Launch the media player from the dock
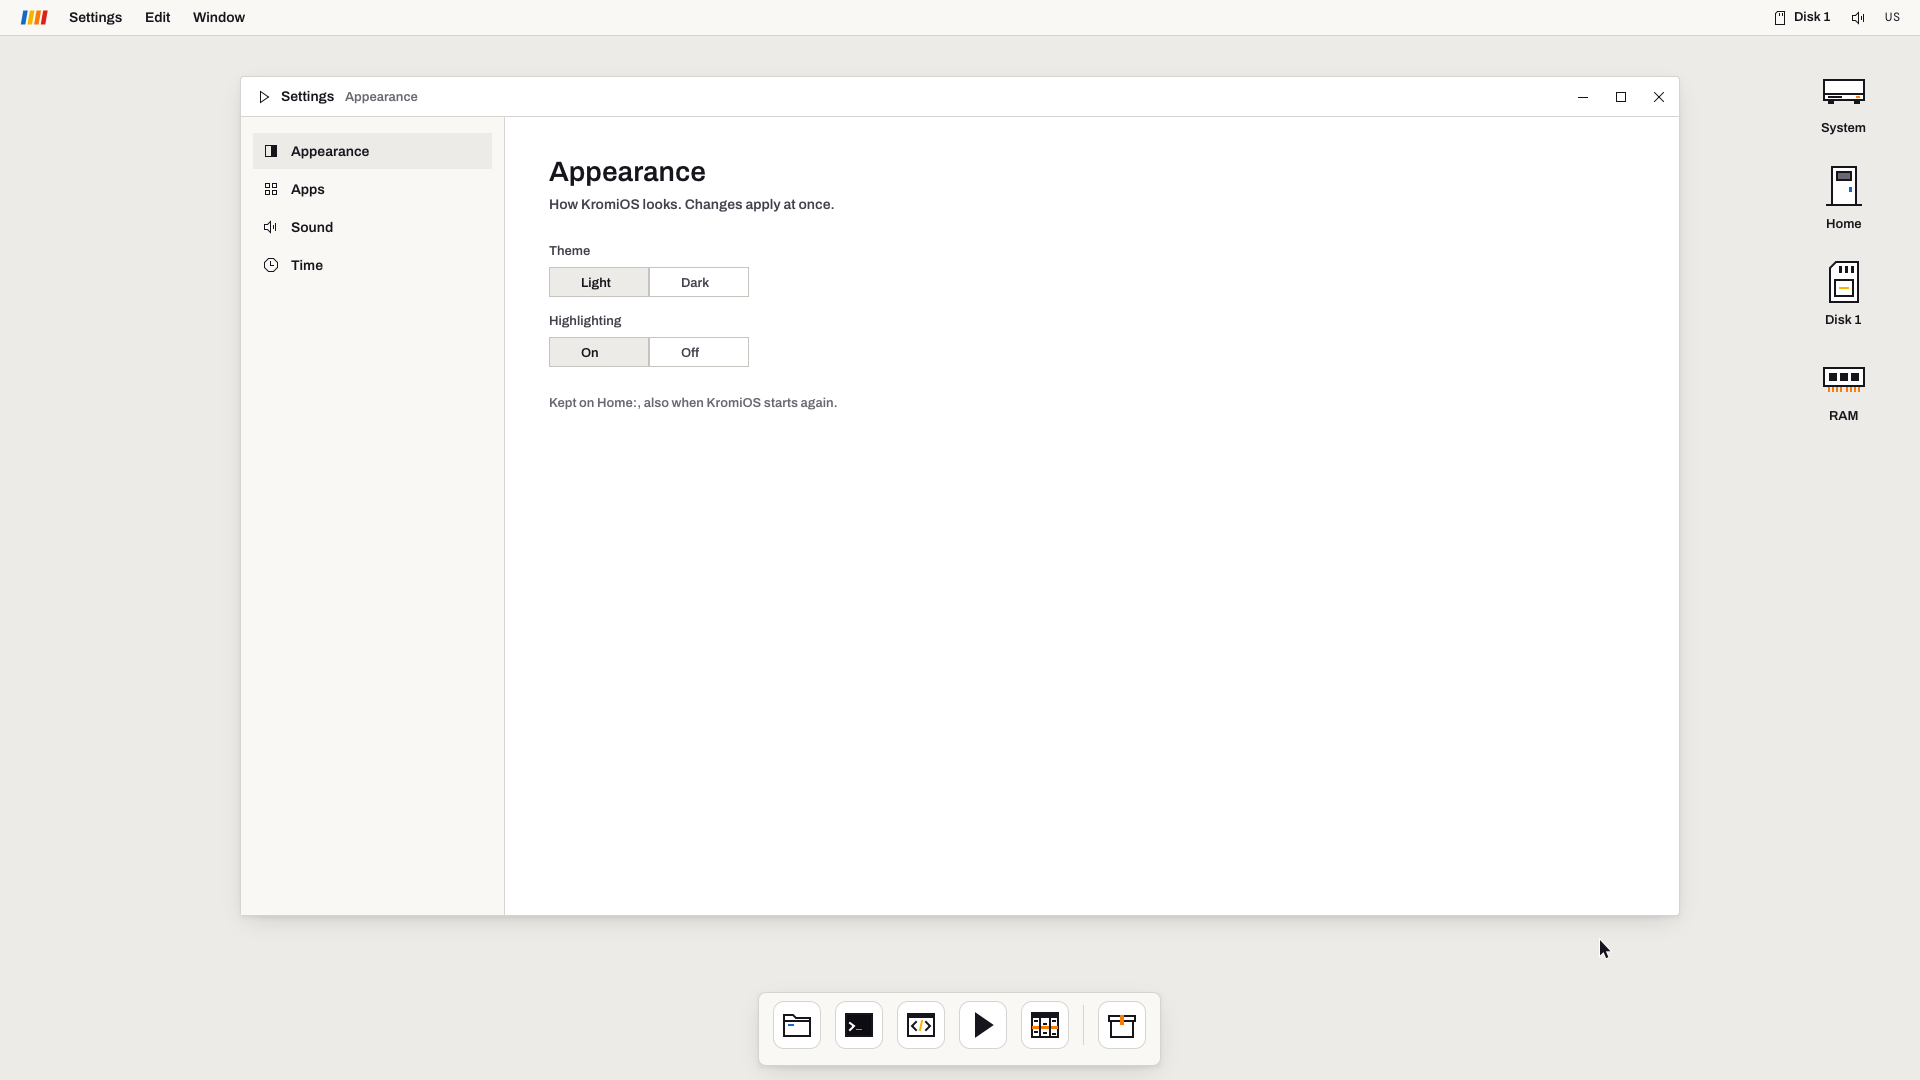This screenshot has width=1920, height=1080. tap(983, 1025)
